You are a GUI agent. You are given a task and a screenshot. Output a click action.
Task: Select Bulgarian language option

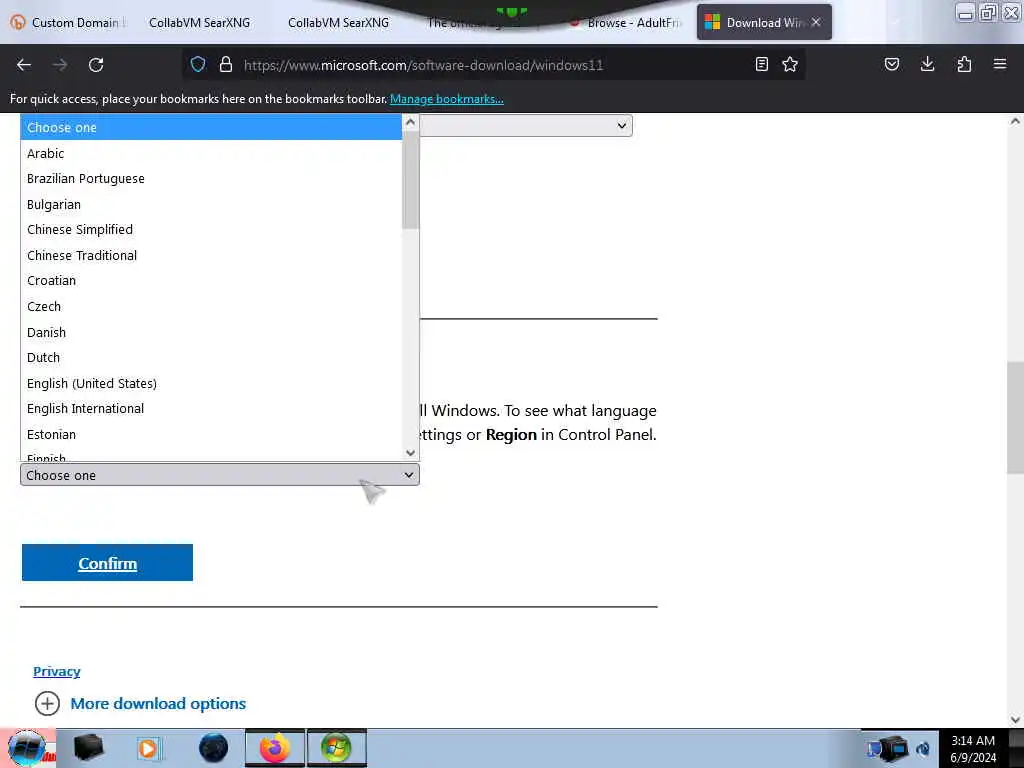[211, 204]
